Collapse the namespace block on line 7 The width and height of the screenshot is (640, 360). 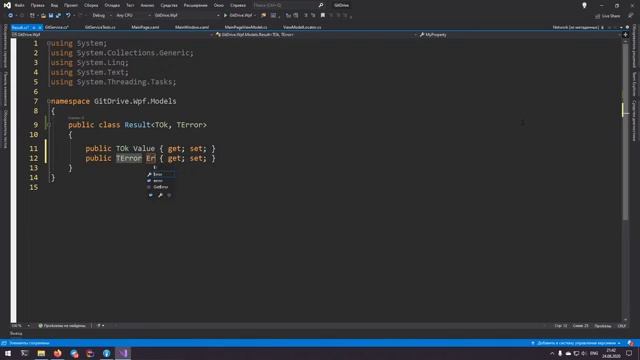(x=48, y=101)
